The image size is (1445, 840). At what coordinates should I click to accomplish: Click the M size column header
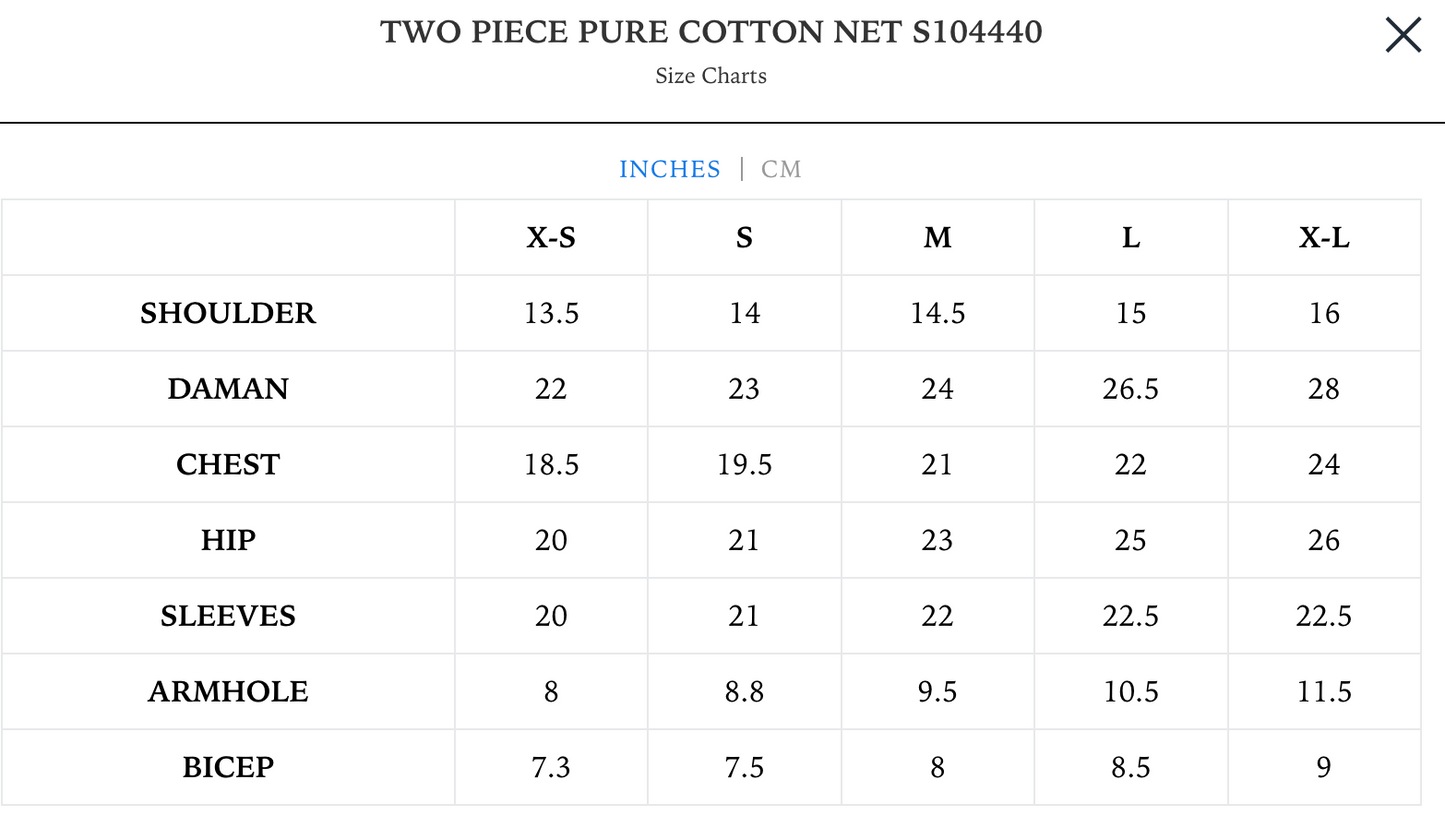coord(937,238)
